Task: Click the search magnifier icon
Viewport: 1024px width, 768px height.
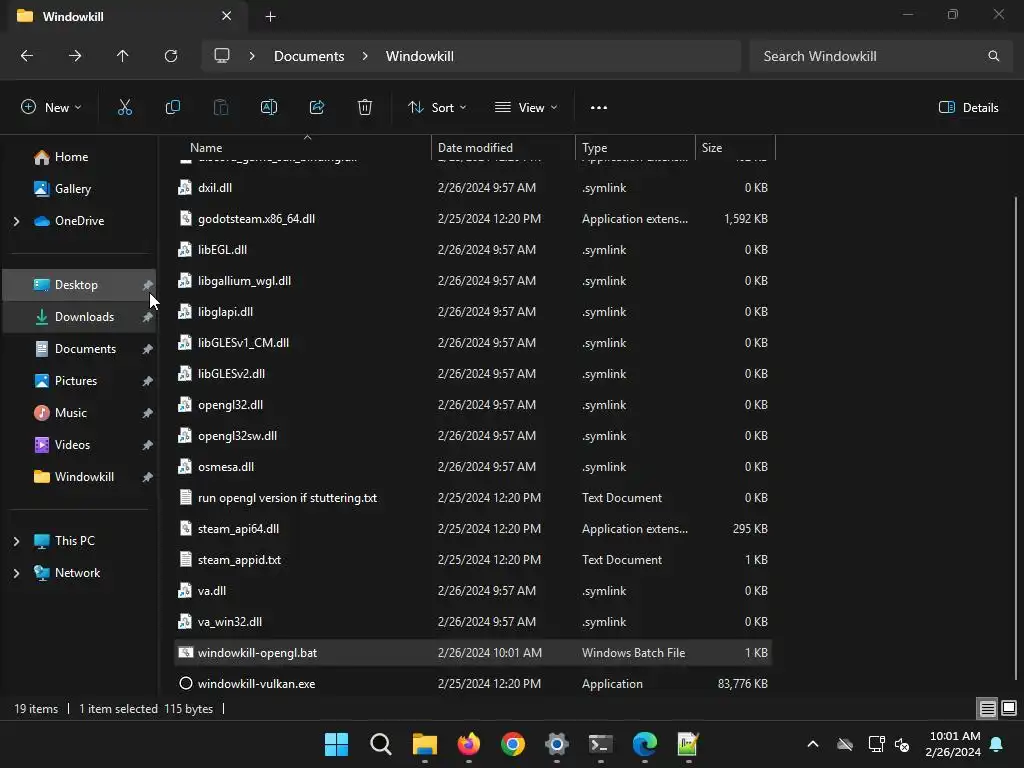Action: click(x=993, y=56)
